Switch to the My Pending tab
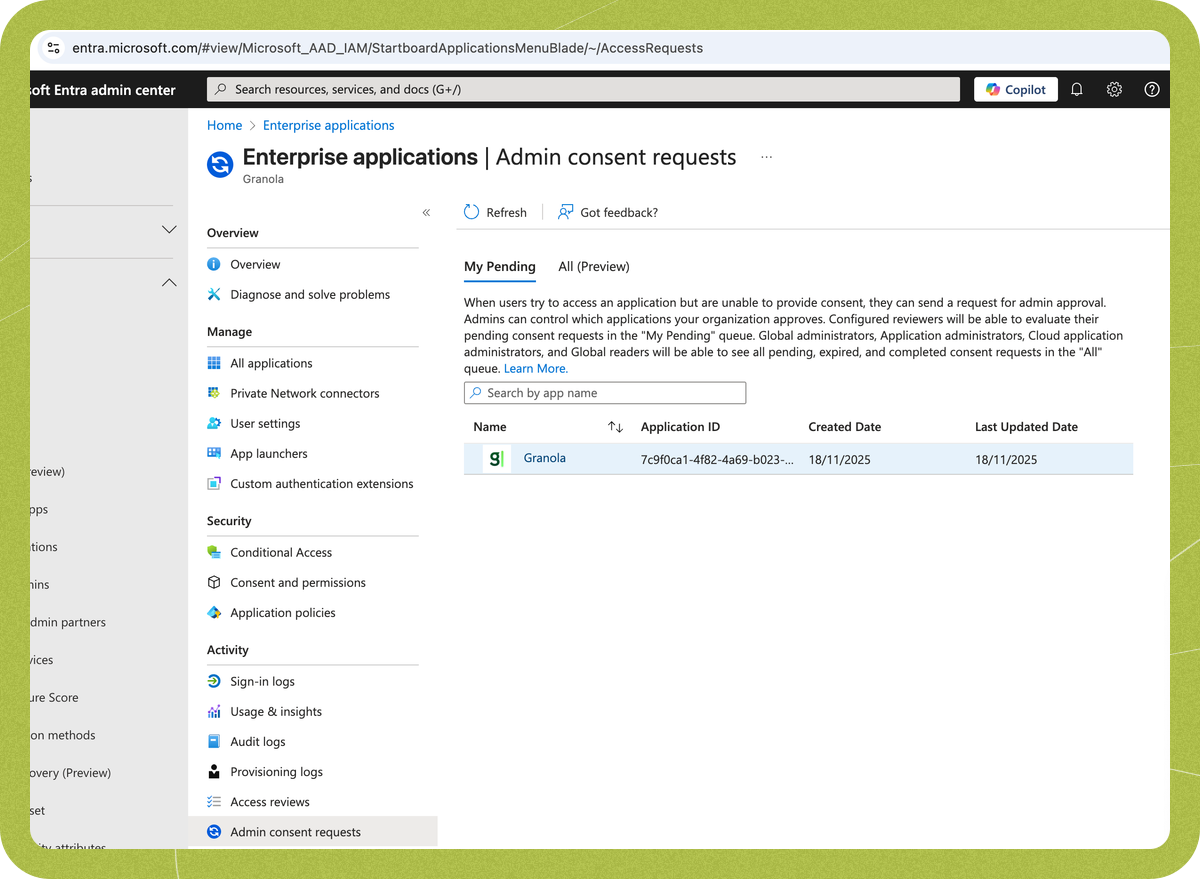Image resolution: width=1200 pixels, height=879 pixels. point(500,266)
